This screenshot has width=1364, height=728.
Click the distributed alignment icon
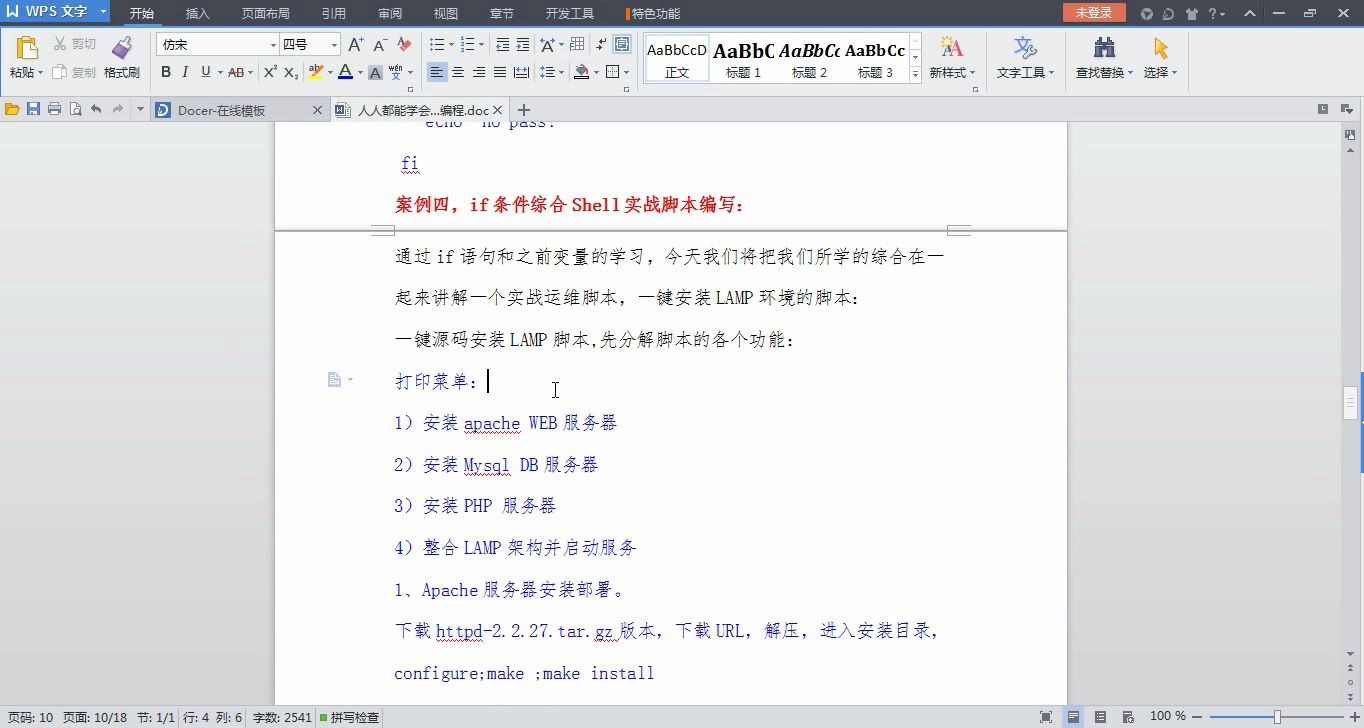tap(521, 72)
